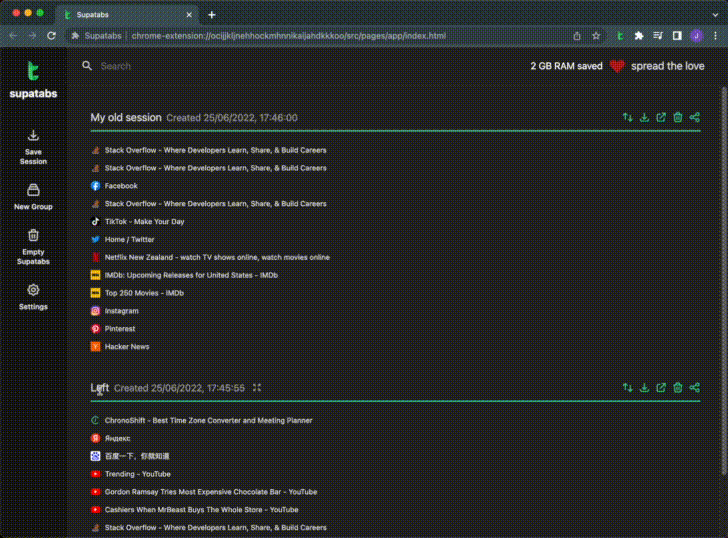728x538 pixels.
Task: Click the Left group title
Action: (99, 388)
